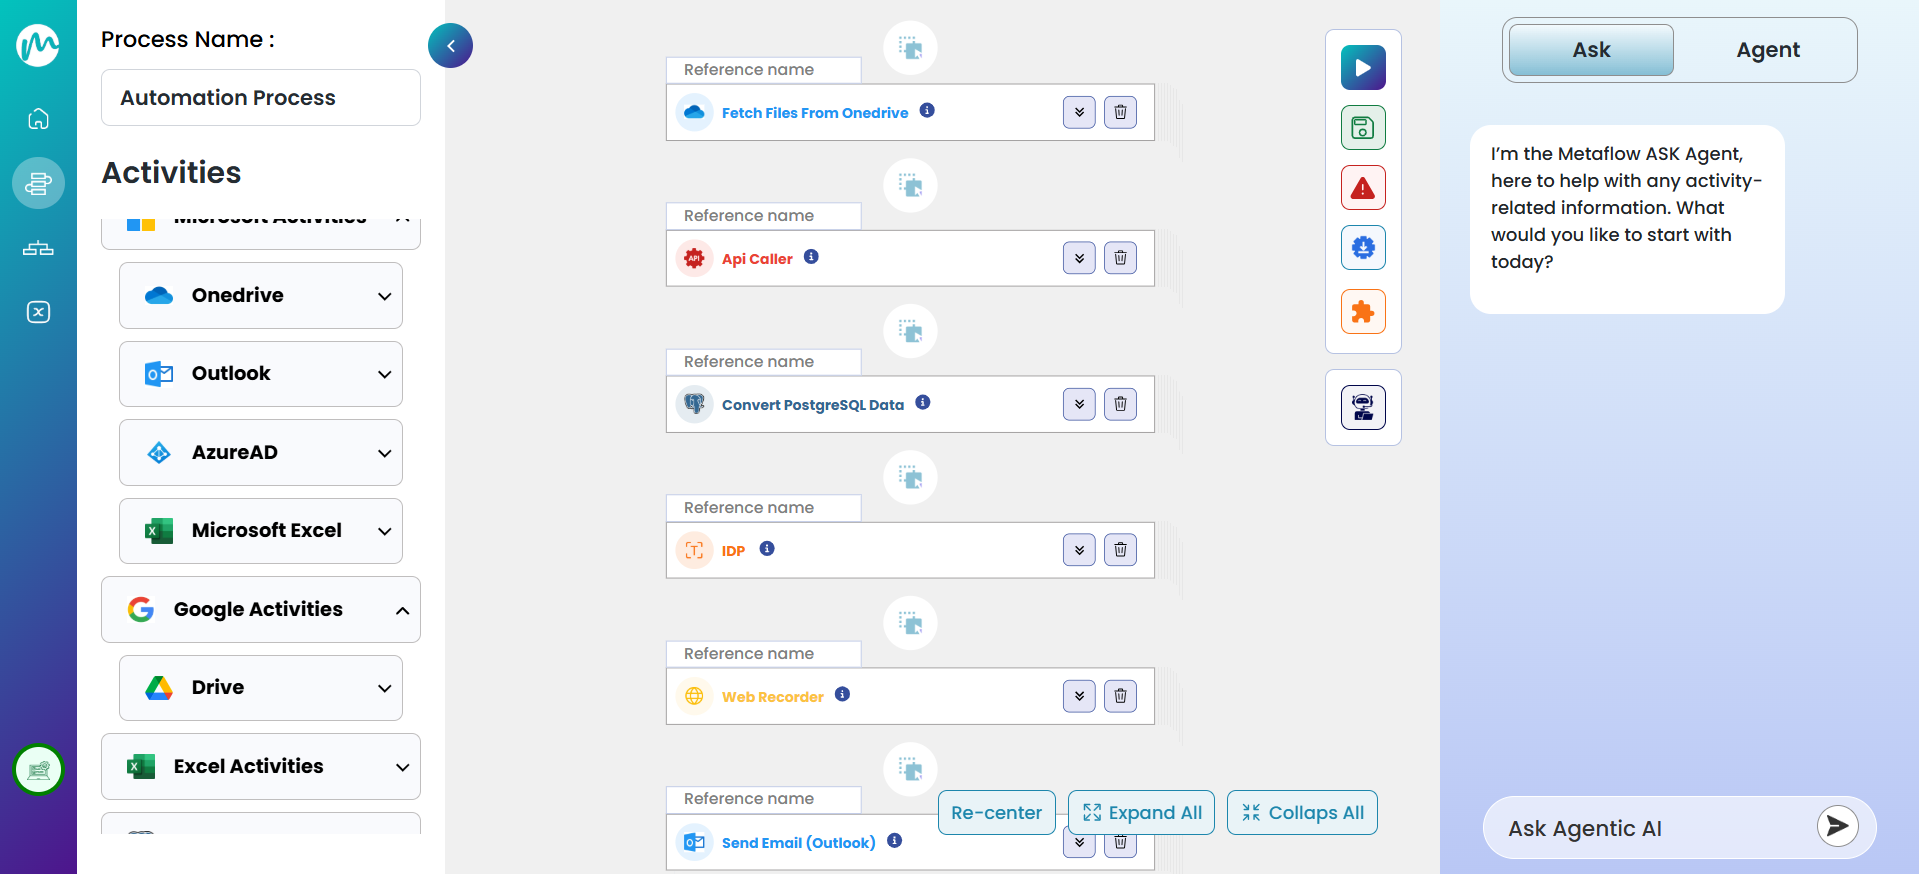Save the workflow with the floppy disk icon
The width and height of the screenshot is (1919, 874).
tap(1362, 127)
